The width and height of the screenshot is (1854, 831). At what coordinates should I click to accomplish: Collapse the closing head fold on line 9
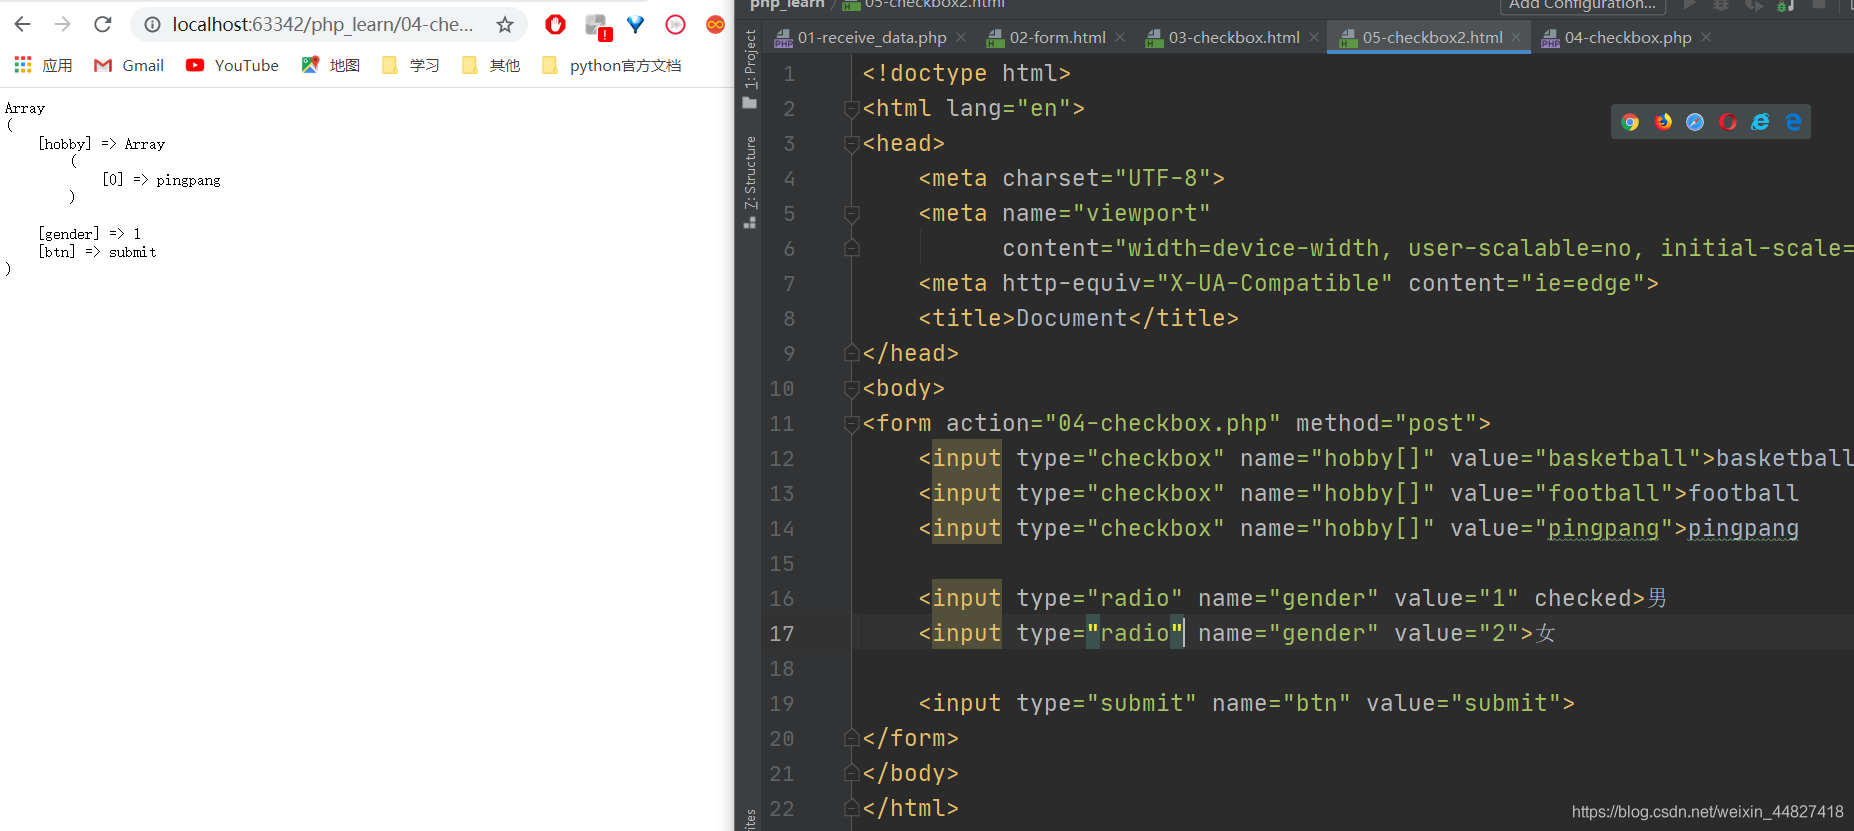pyautogui.click(x=852, y=353)
